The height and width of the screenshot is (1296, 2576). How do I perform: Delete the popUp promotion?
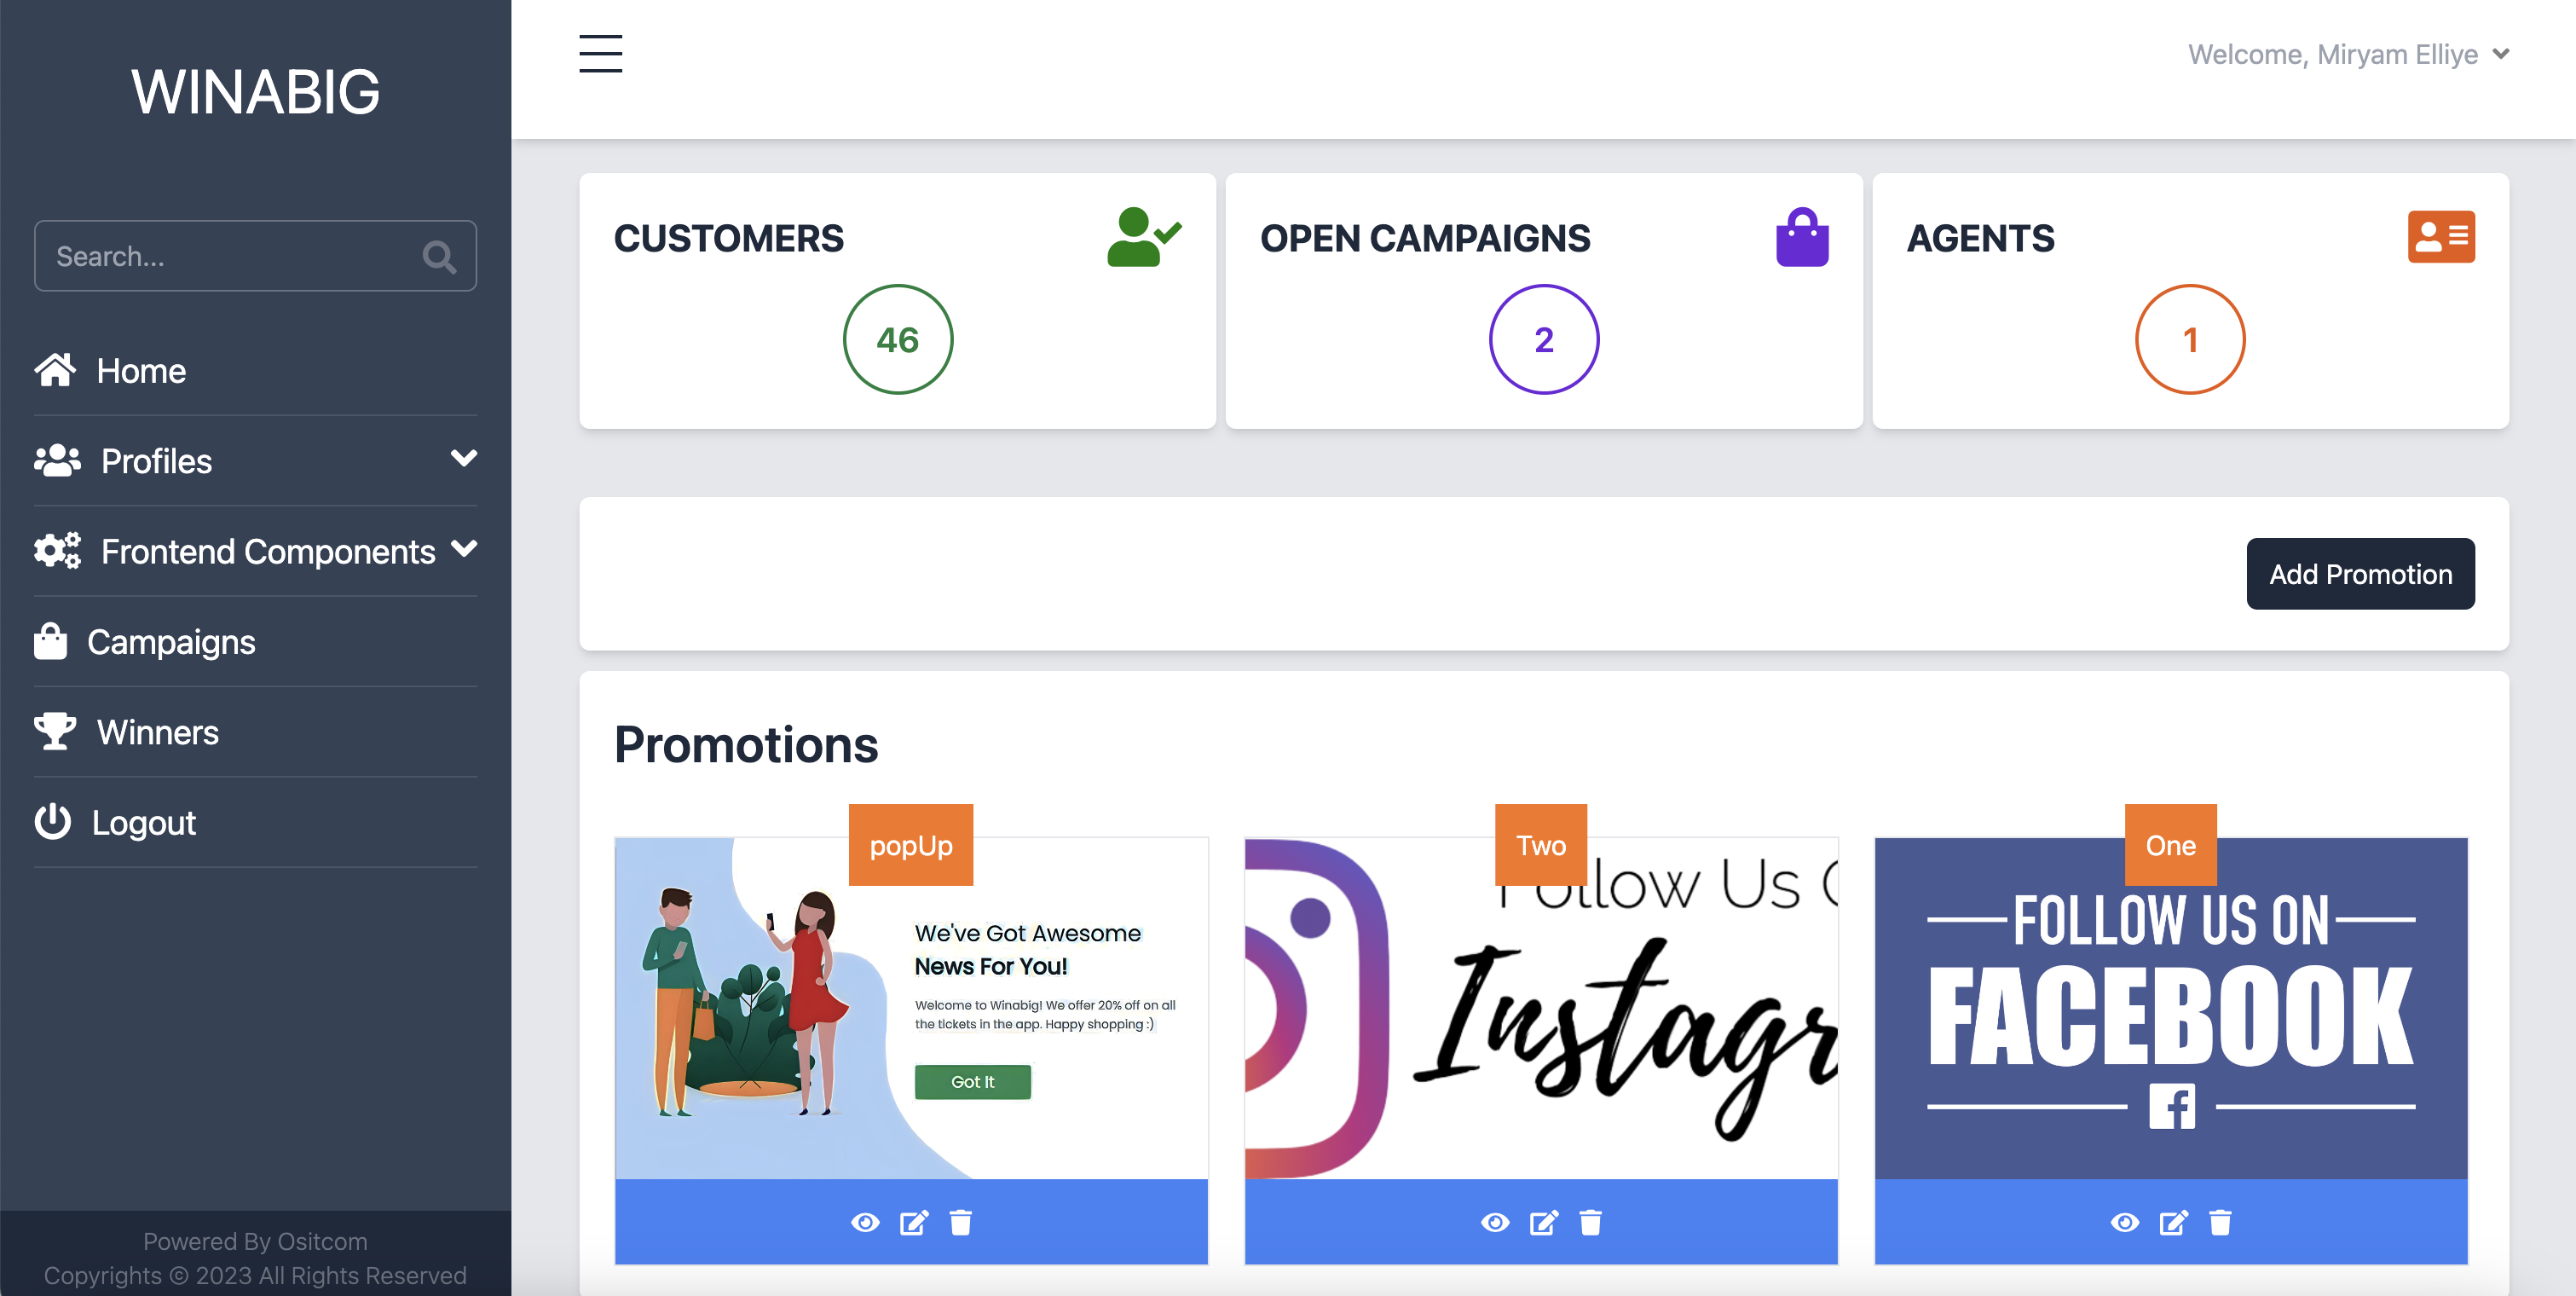point(961,1222)
